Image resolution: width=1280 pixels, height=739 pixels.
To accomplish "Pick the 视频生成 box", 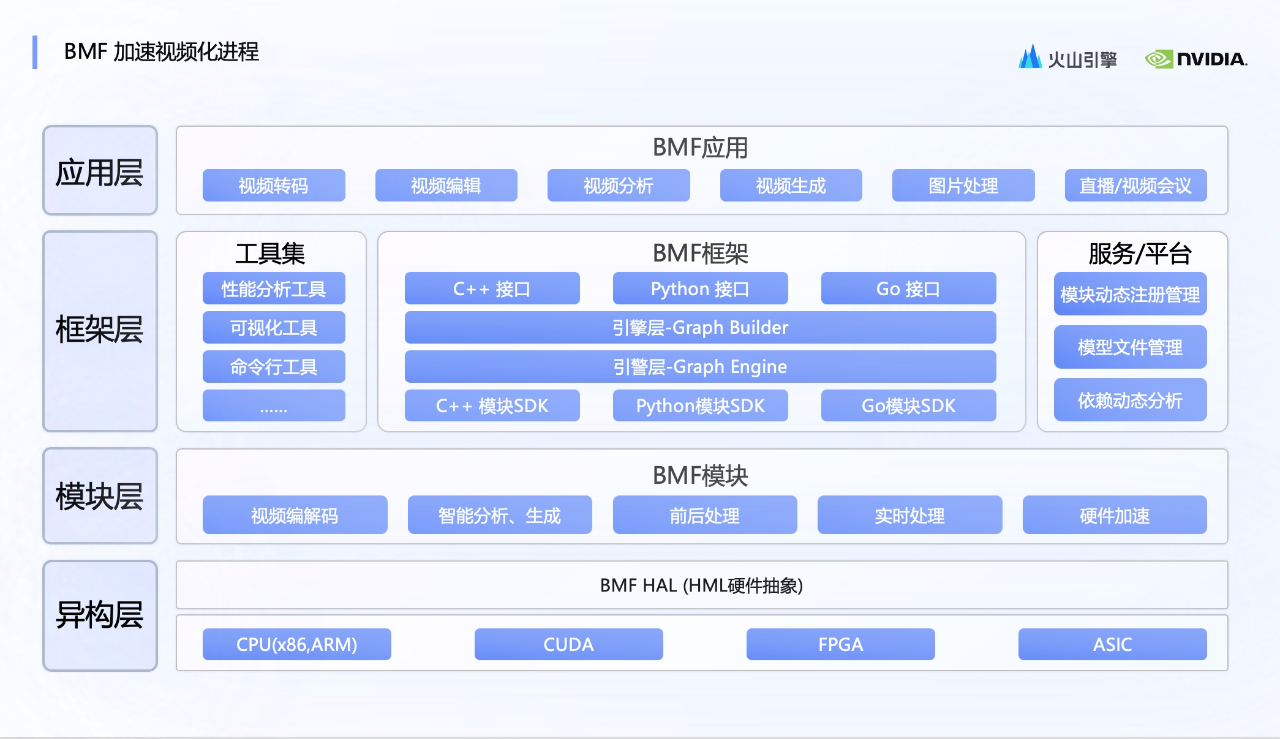I will pyautogui.click(x=791, y=186).
